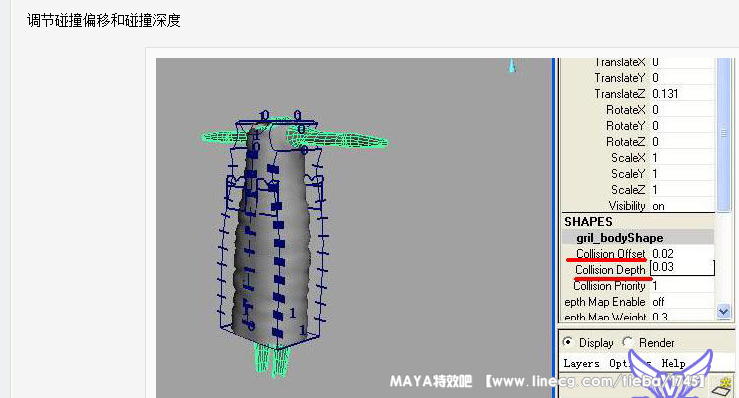Viewport: 739px width, 398px height.
Task: Select the Render radio button
Action: pyautogui.click(x=627, y=342)
